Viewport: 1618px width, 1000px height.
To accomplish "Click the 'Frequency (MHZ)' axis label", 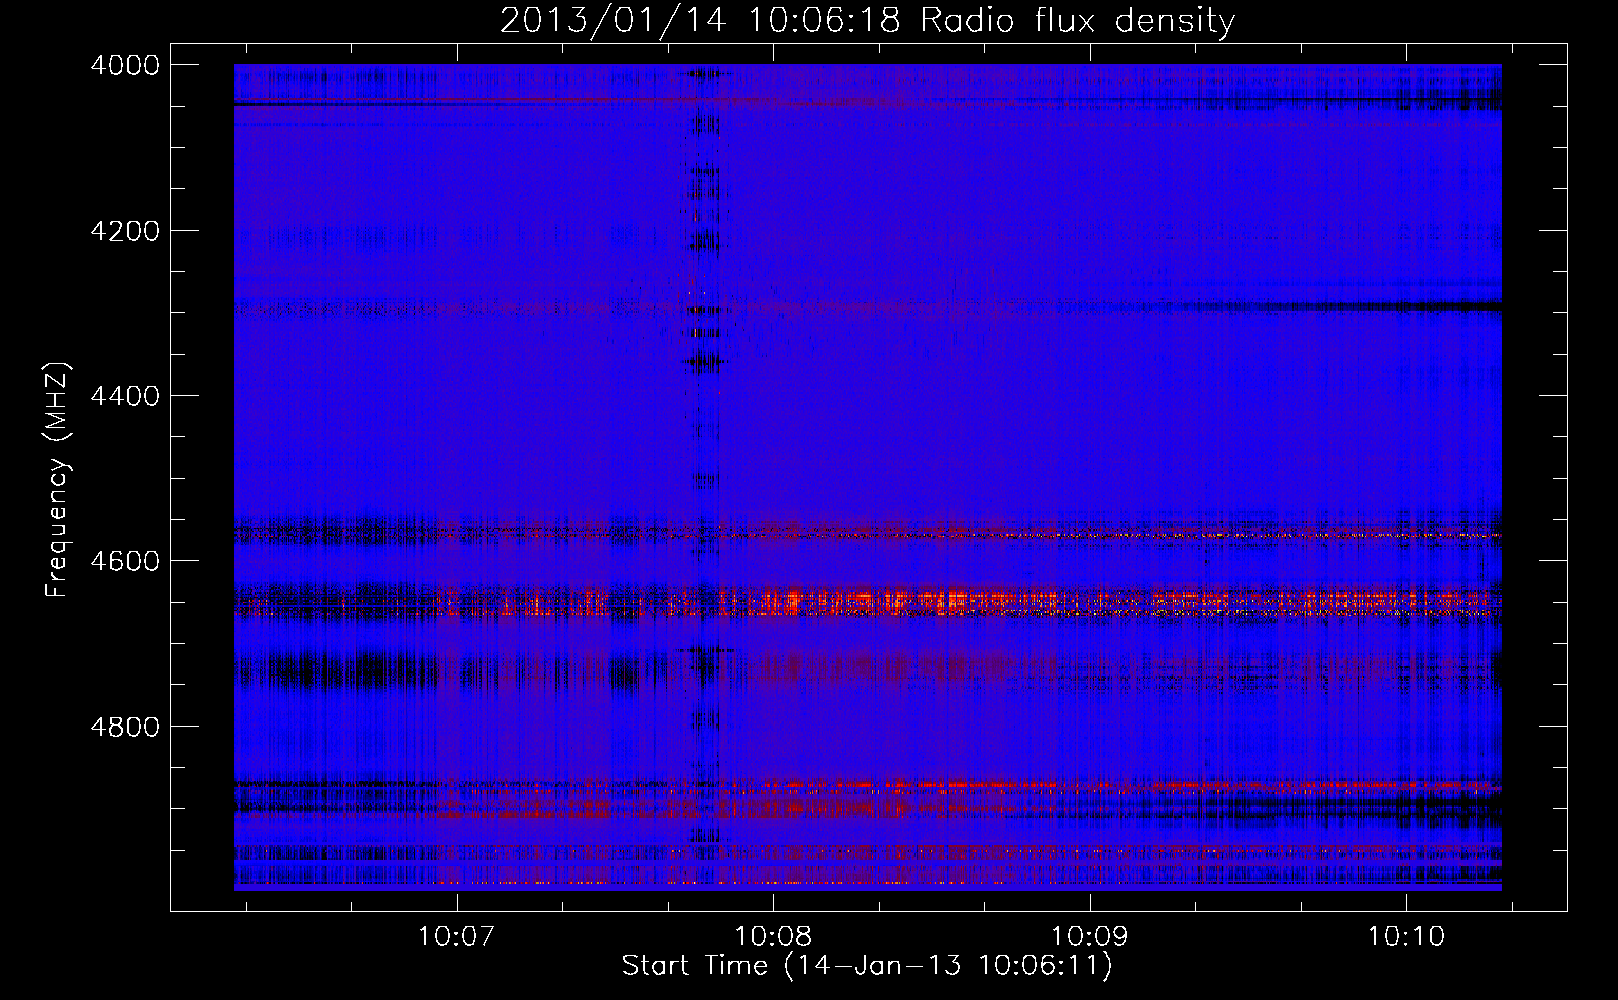I will (x=57, y=480).
